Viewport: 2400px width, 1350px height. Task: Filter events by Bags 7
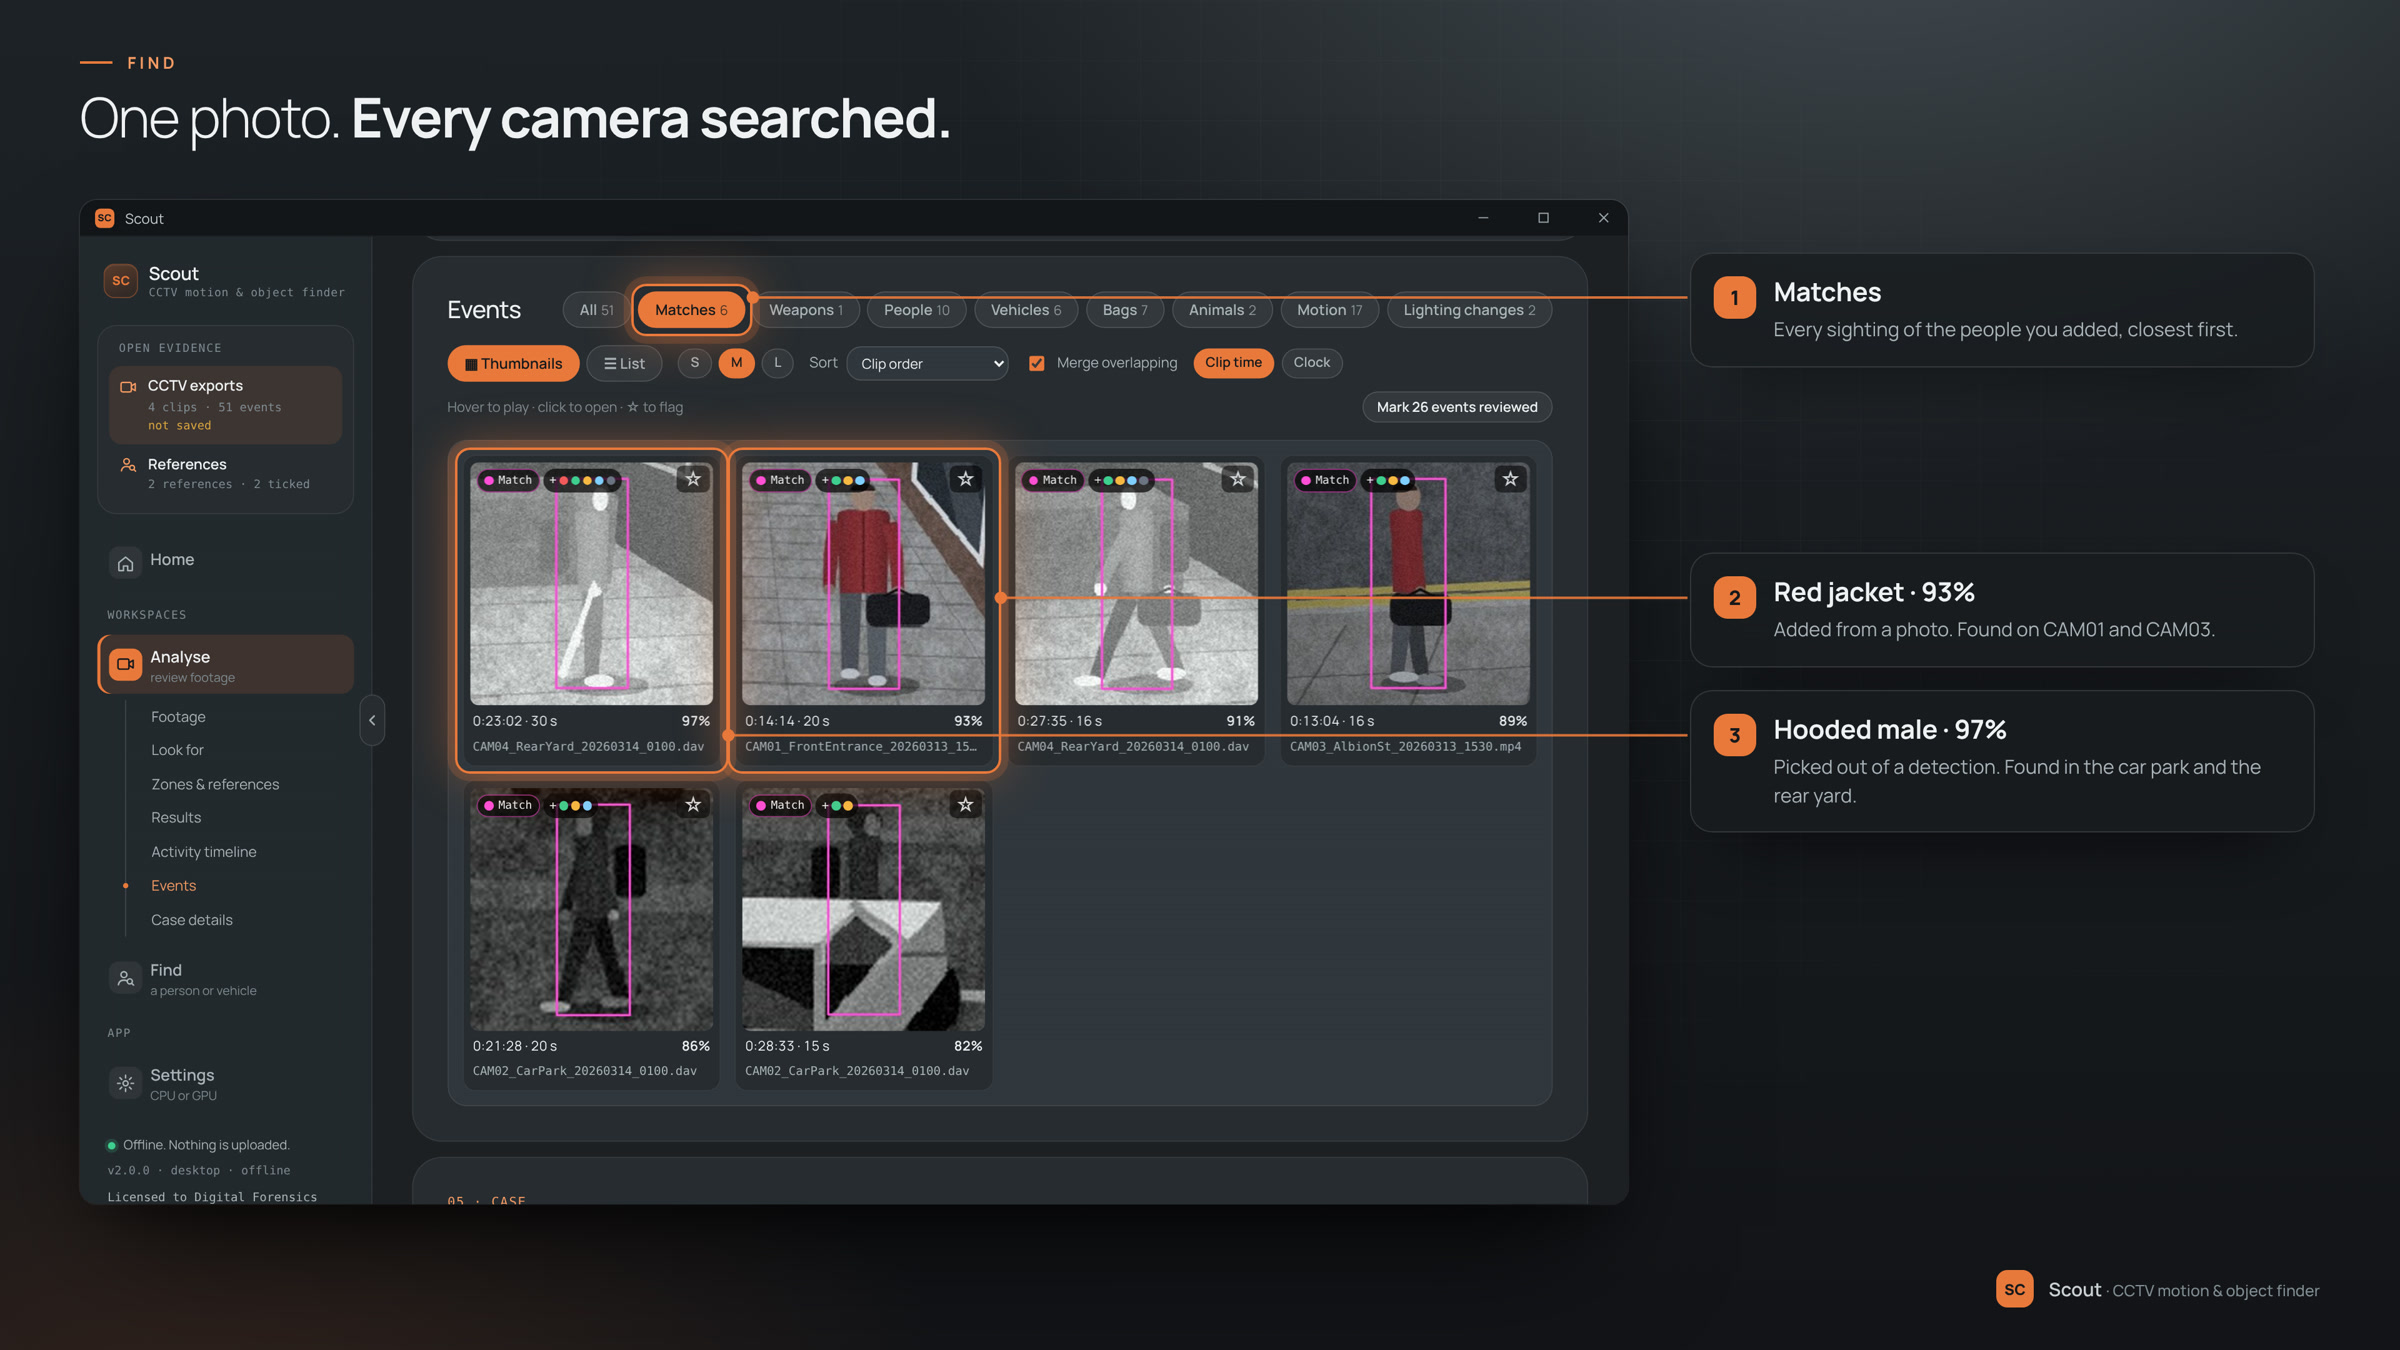point(1125,310)
